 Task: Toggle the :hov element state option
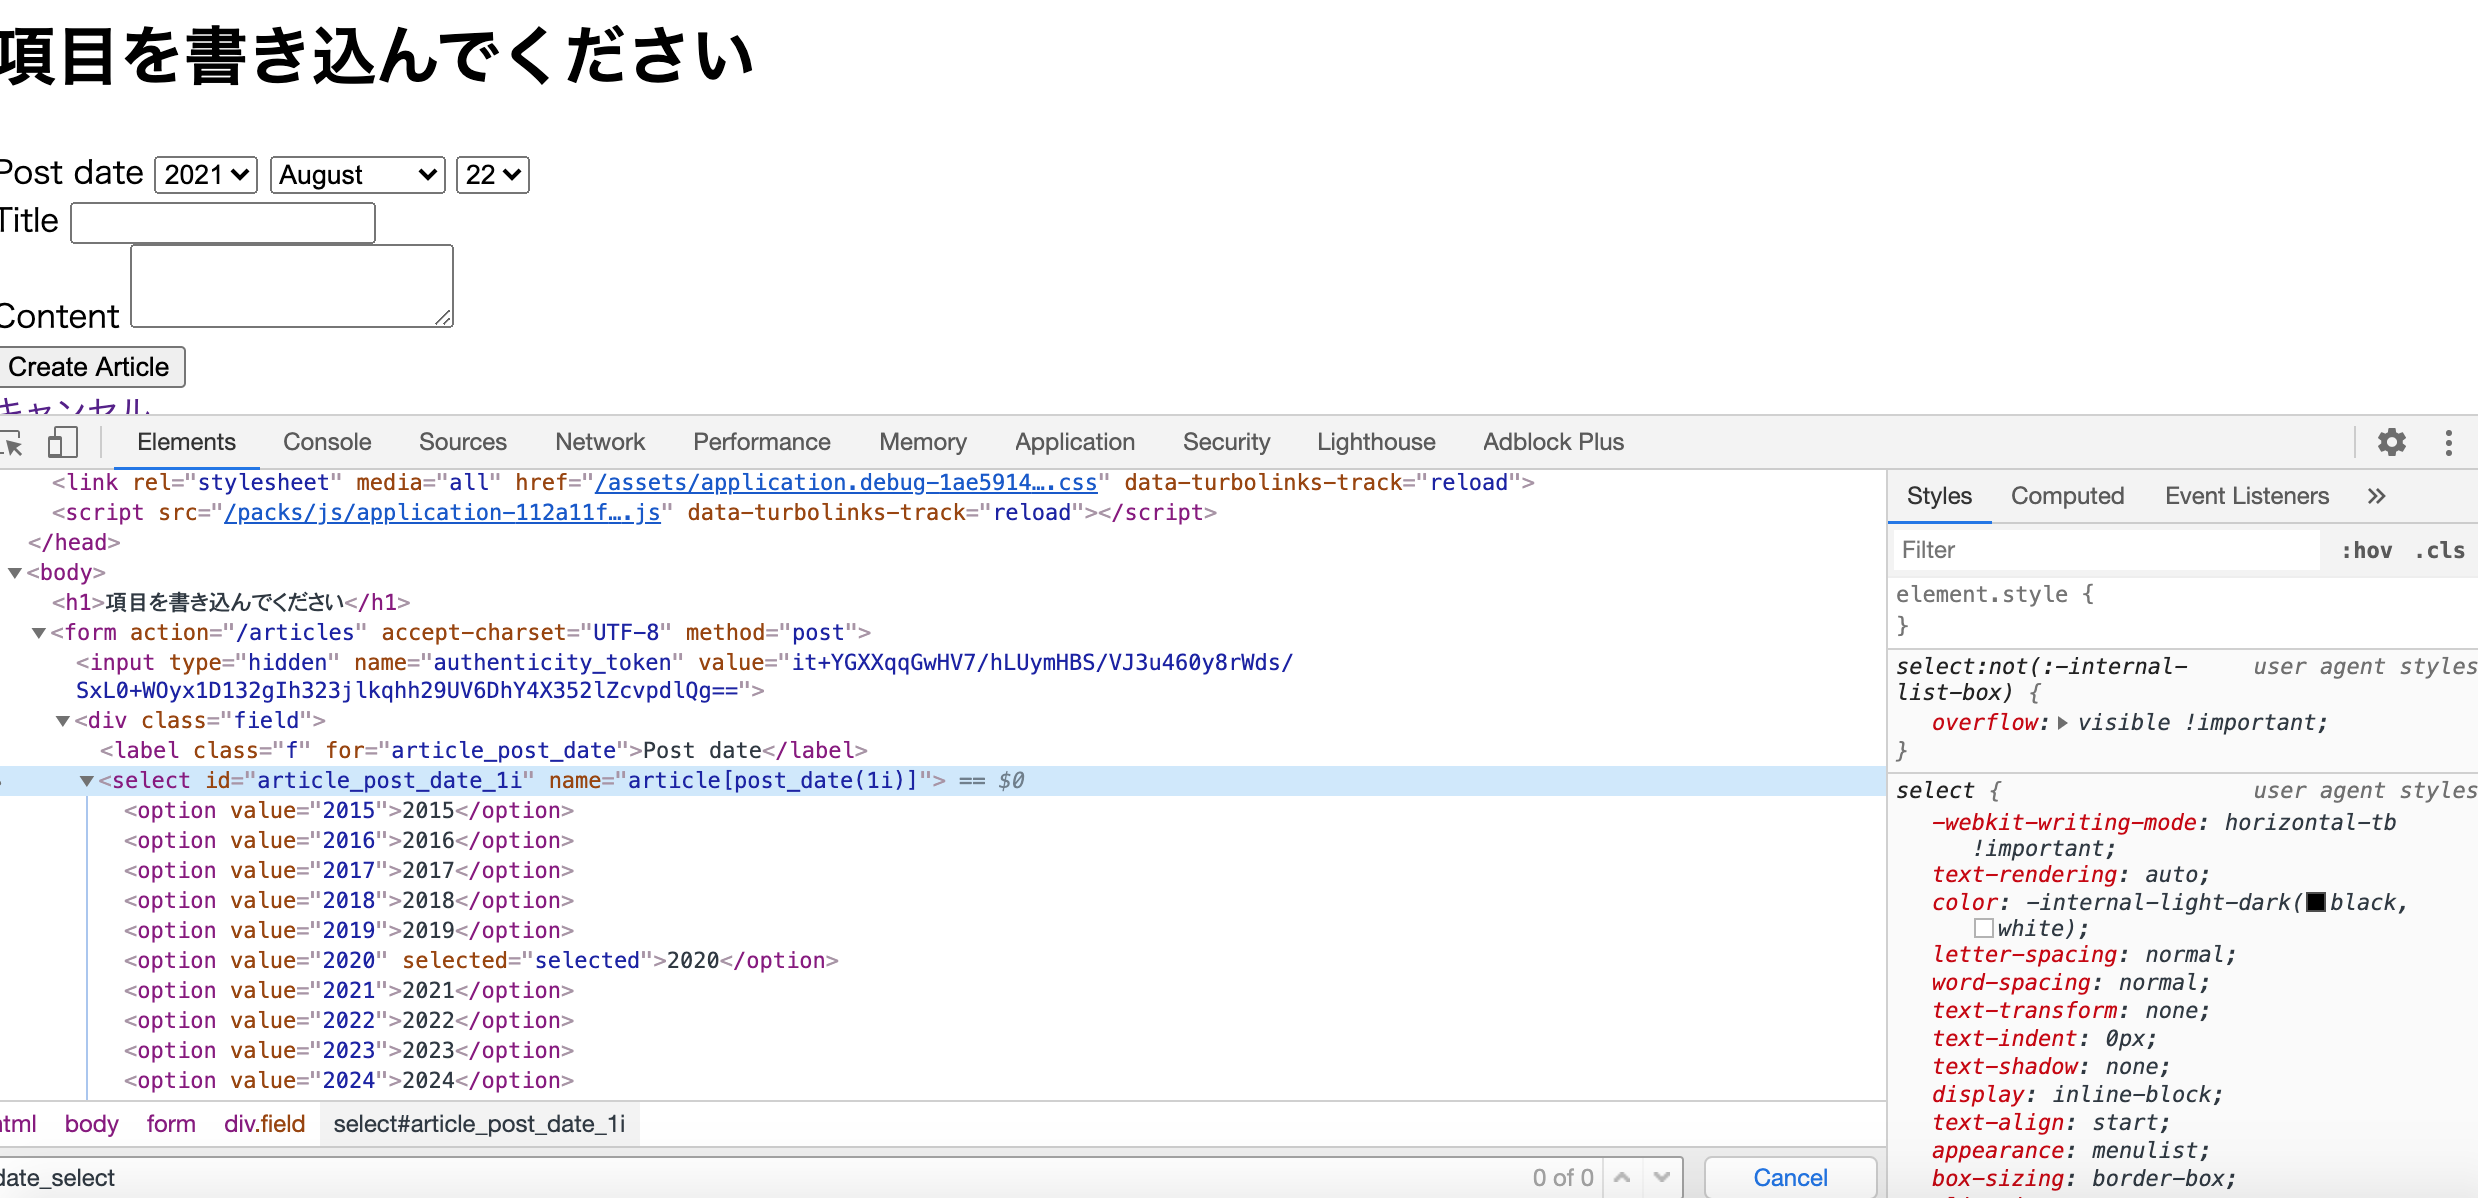click(x=2366, y=550)
